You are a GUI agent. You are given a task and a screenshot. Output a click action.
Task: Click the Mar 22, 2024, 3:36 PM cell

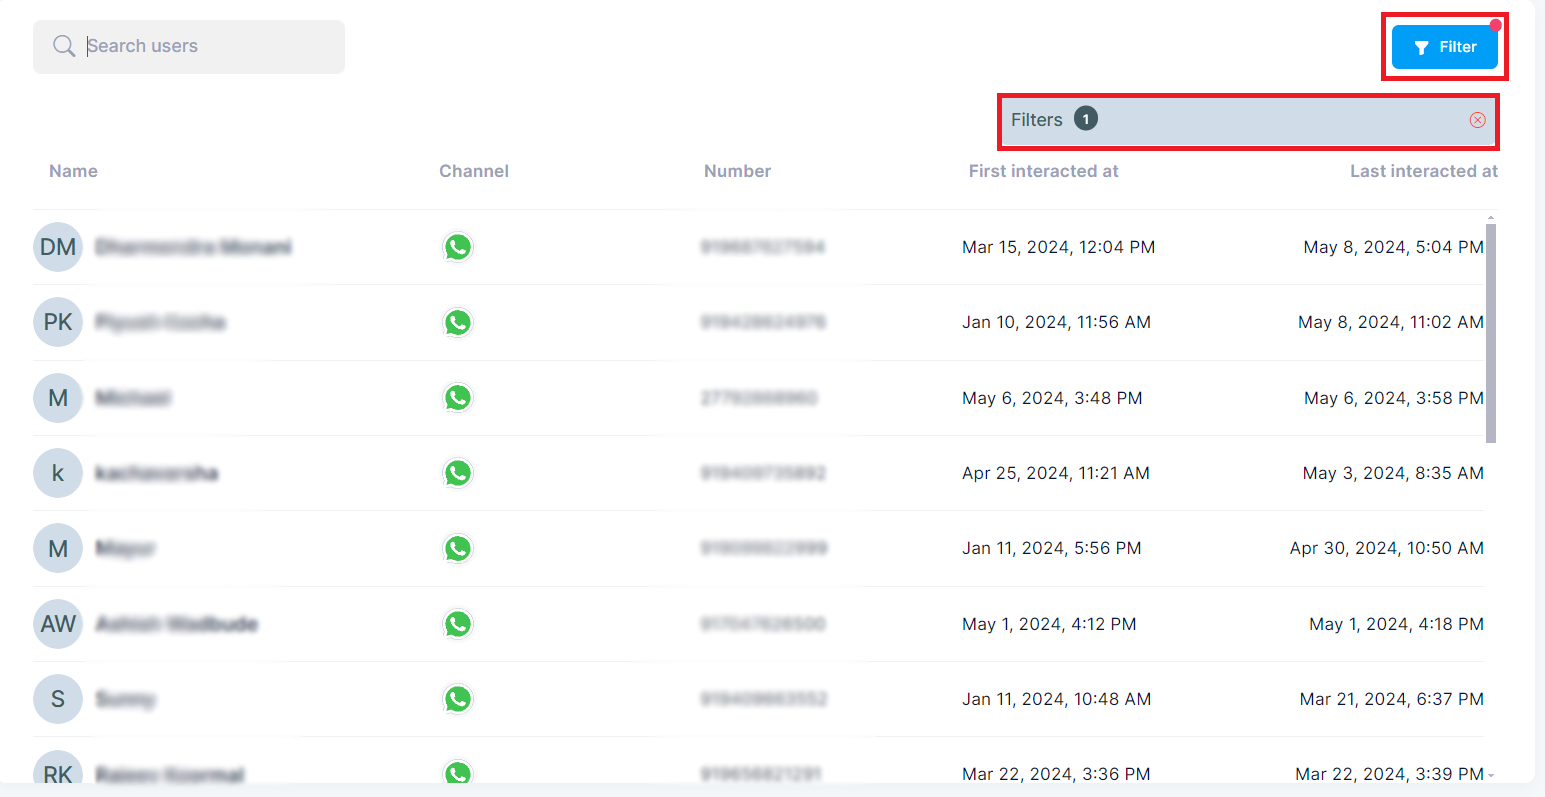pos(1056,774)
